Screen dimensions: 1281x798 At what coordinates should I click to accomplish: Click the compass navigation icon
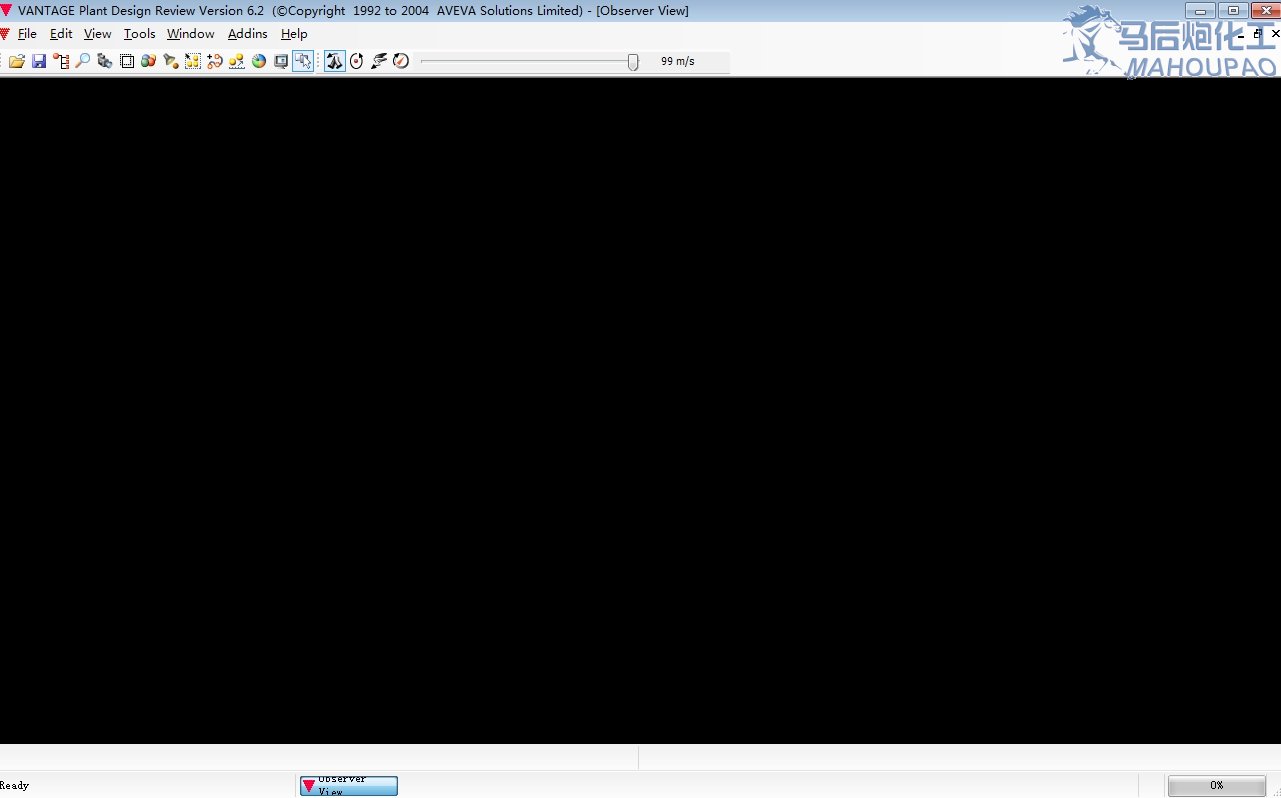[400, 61]
